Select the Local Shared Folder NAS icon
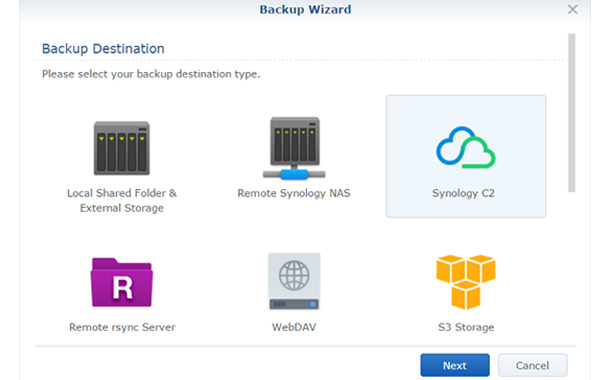 [x=122, y=148]
